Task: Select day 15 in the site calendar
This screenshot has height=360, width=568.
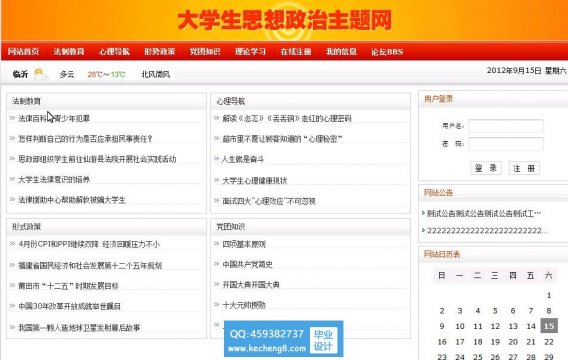Action: tap(549, 326)
